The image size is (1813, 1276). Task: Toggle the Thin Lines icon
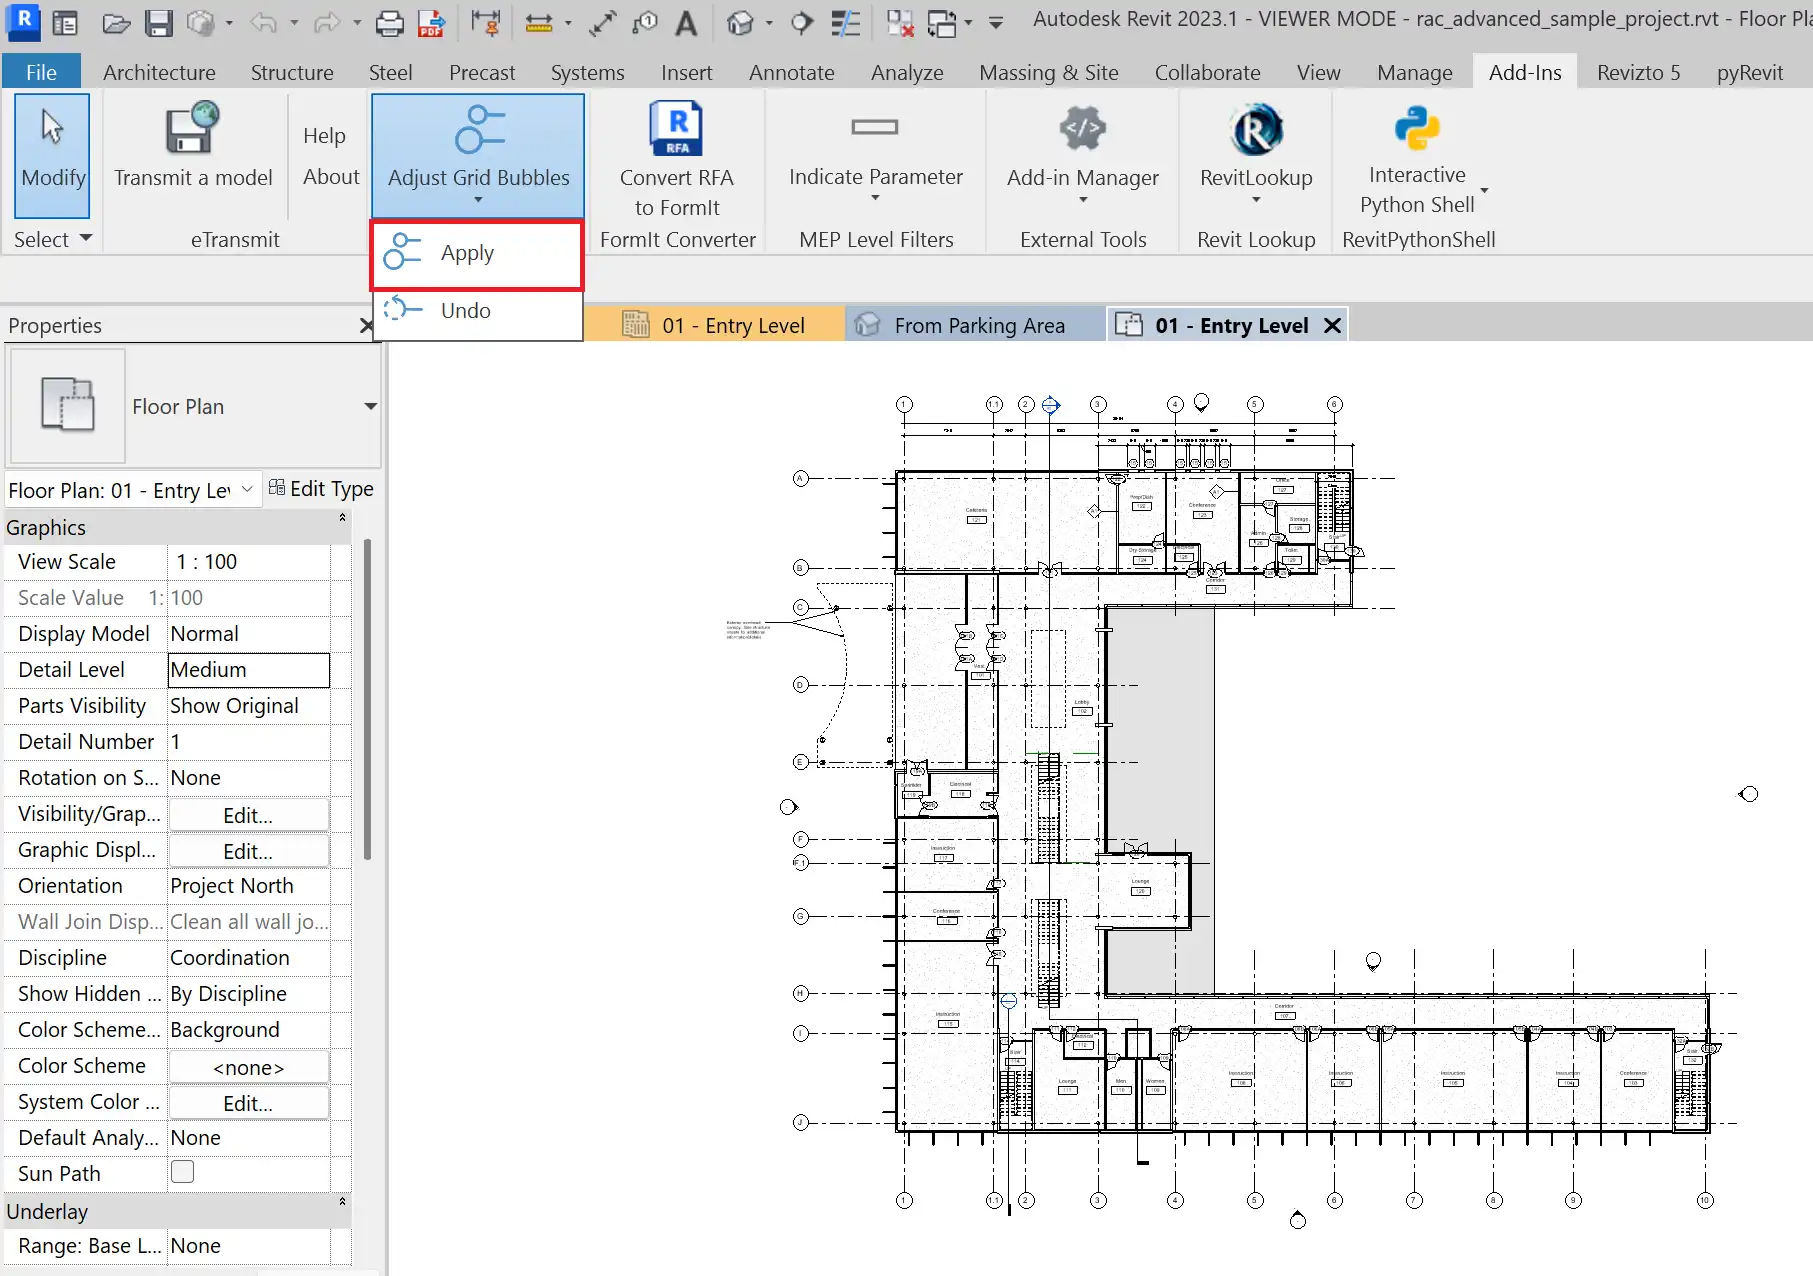pos(846,22)
